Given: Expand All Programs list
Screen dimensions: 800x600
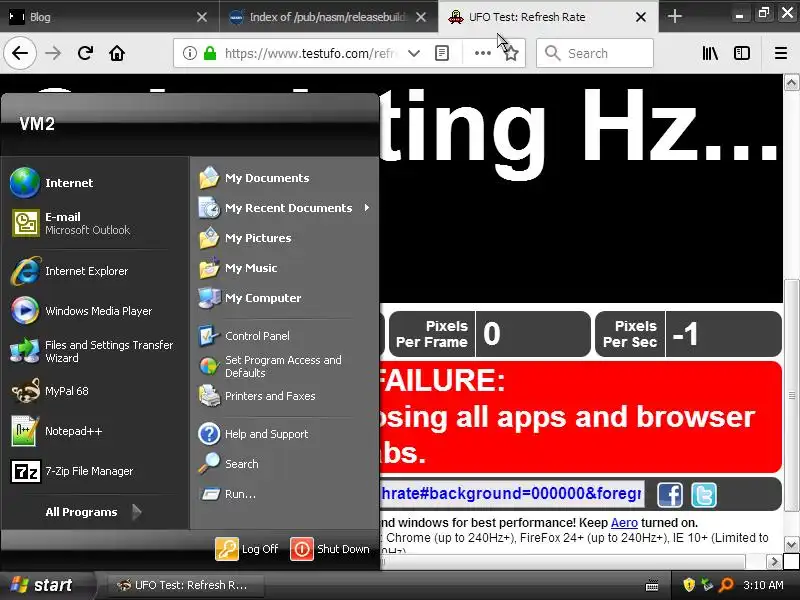Looking at the screenshot, I should [x=94, y=512].
